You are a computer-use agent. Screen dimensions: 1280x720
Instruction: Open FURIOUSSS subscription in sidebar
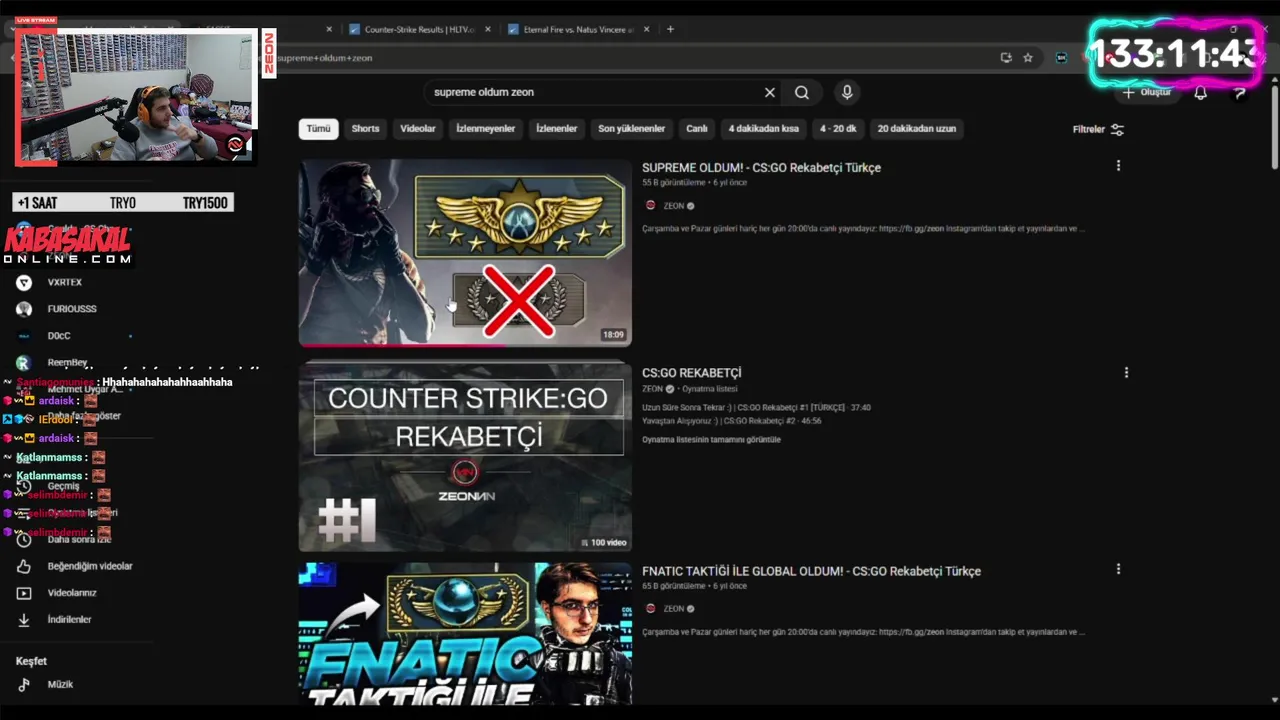coord(72,309)
